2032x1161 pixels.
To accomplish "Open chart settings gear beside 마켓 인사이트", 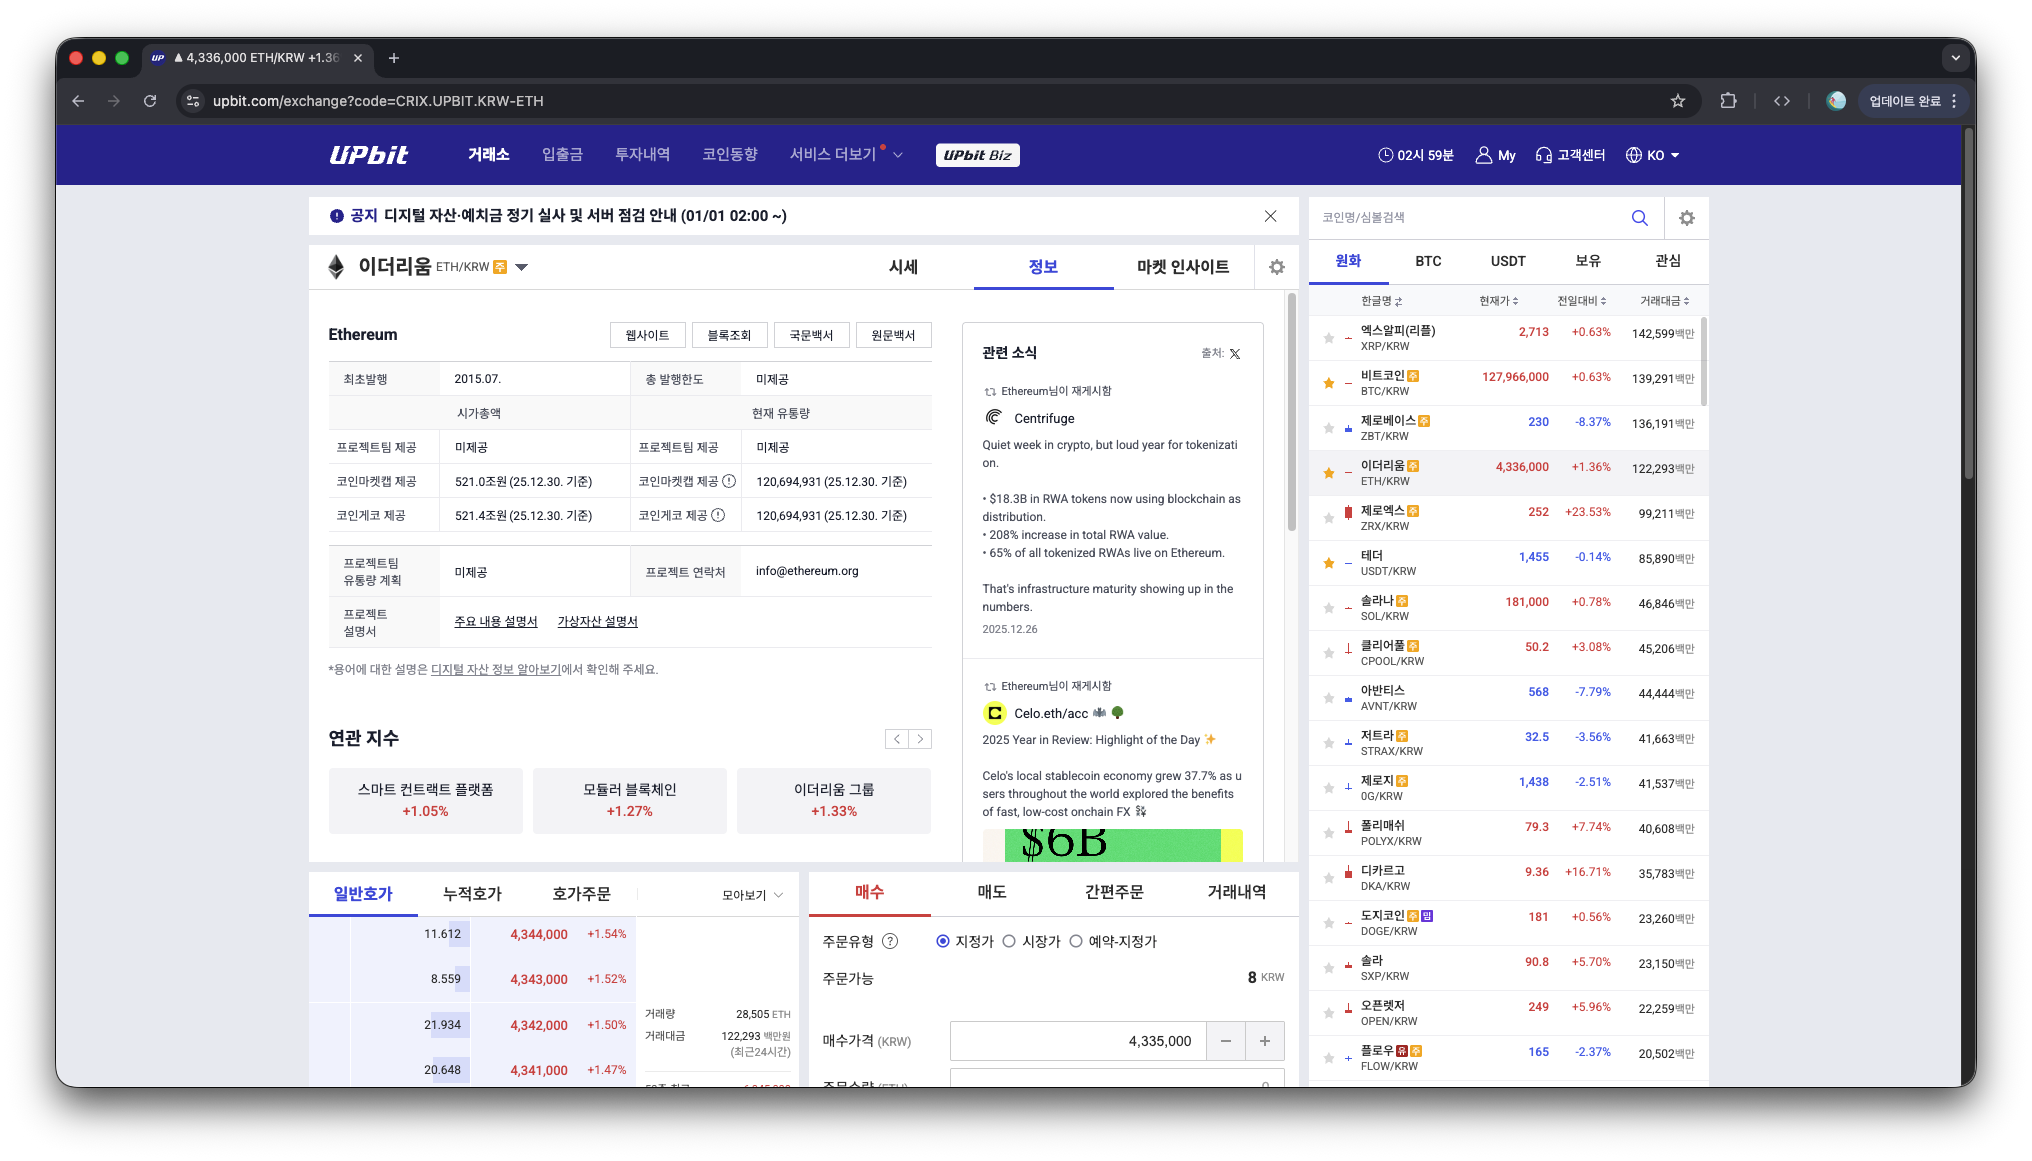I will pyautogui.click(x=1277, y=267).
